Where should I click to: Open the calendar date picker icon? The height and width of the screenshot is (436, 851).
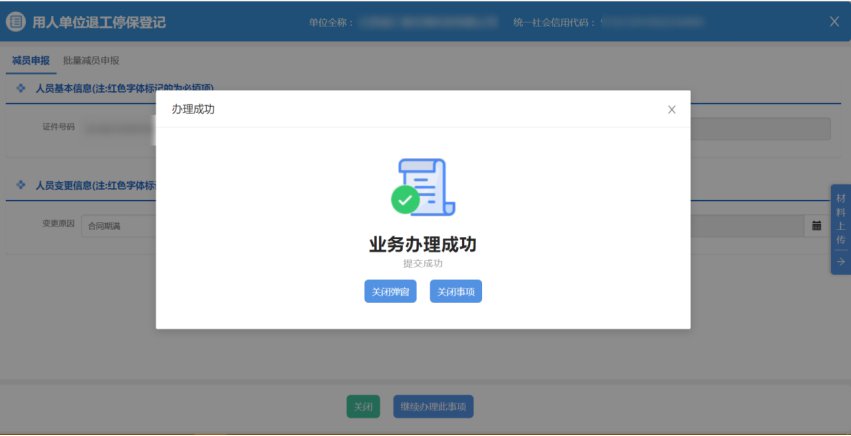click(816, 226)
